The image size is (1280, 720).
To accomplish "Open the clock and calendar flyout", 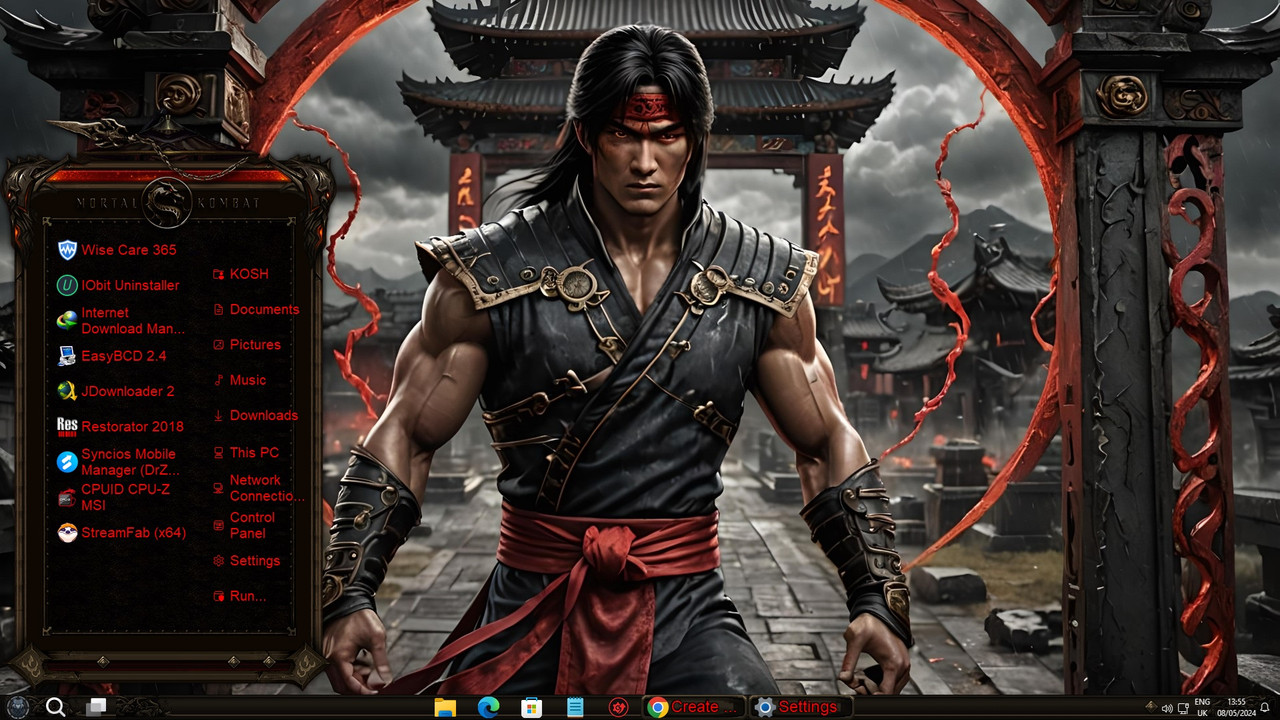I will (1236, 707).
